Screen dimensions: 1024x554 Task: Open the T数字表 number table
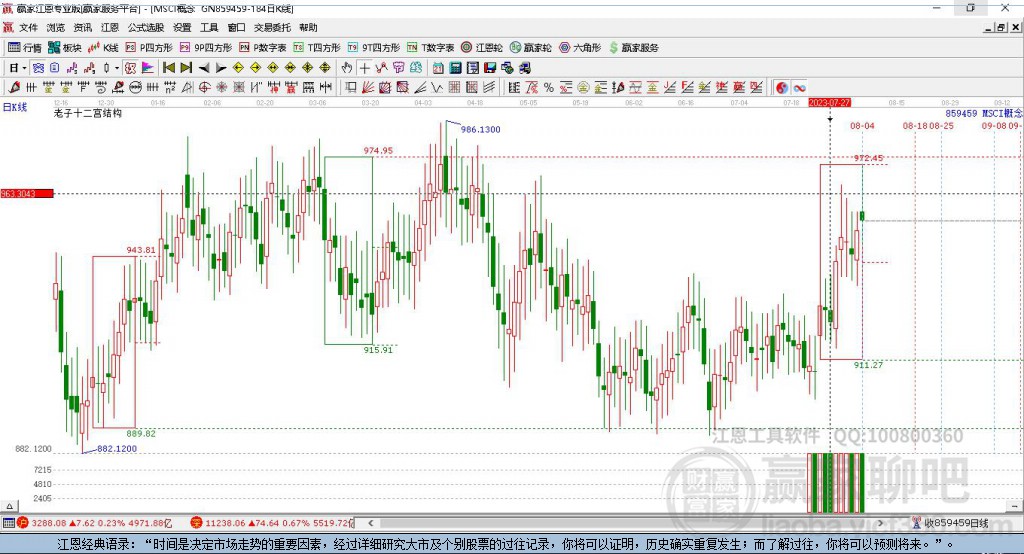point(430,48)
